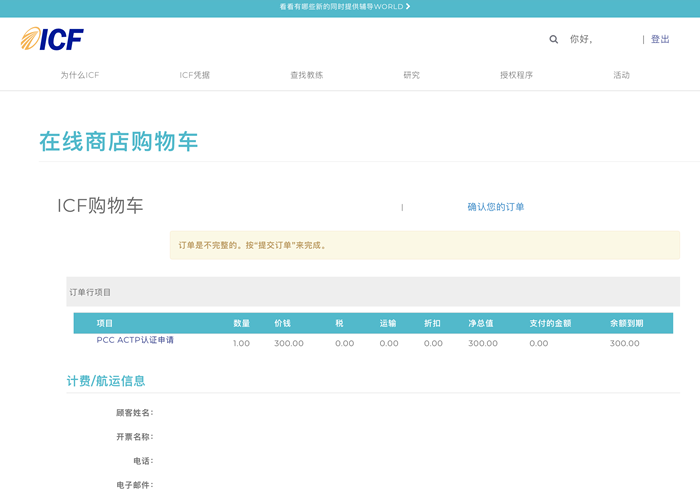Open the ICF凭据 menu
The width and height of the screenshot is (700, 500).
click(195, 75)
